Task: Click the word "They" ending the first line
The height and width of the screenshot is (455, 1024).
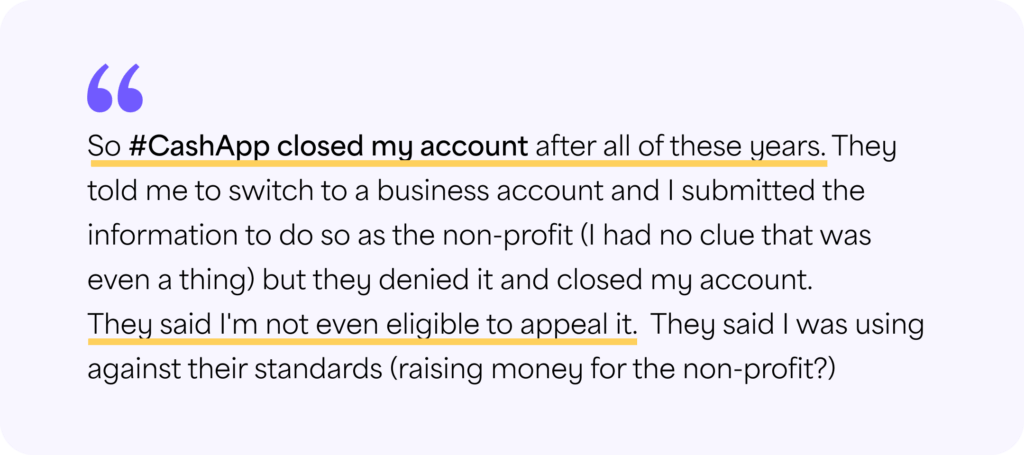Action: coord(865,147)
